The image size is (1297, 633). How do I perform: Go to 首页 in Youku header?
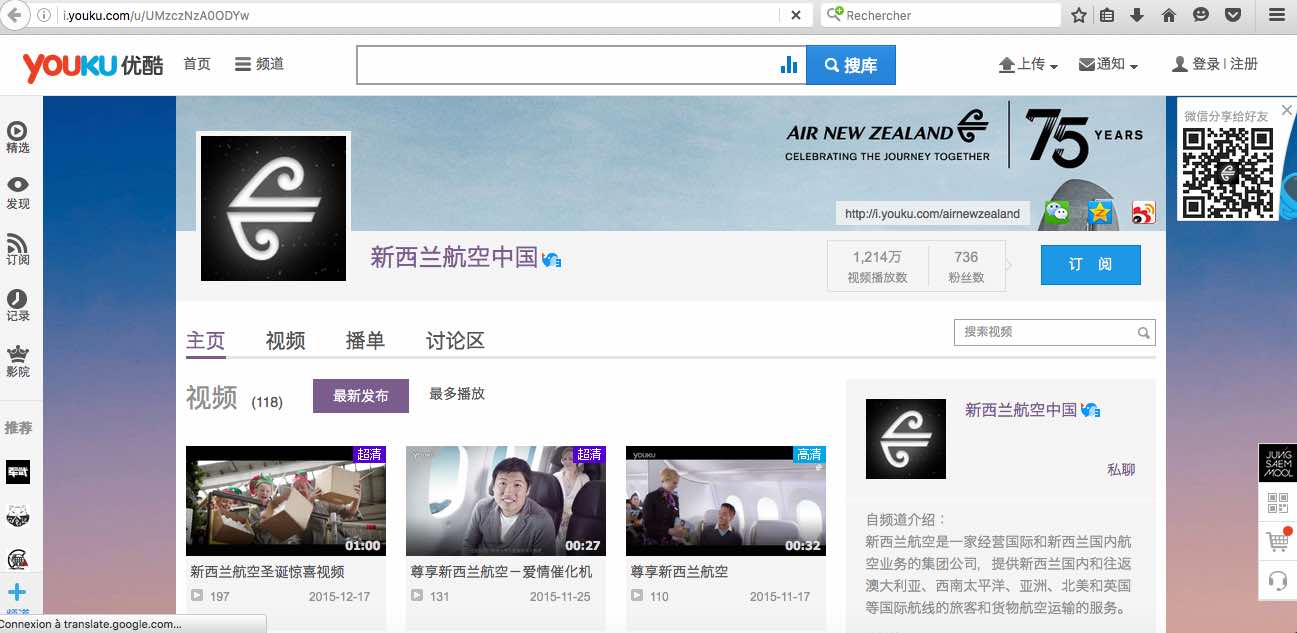tap(197, 64)
